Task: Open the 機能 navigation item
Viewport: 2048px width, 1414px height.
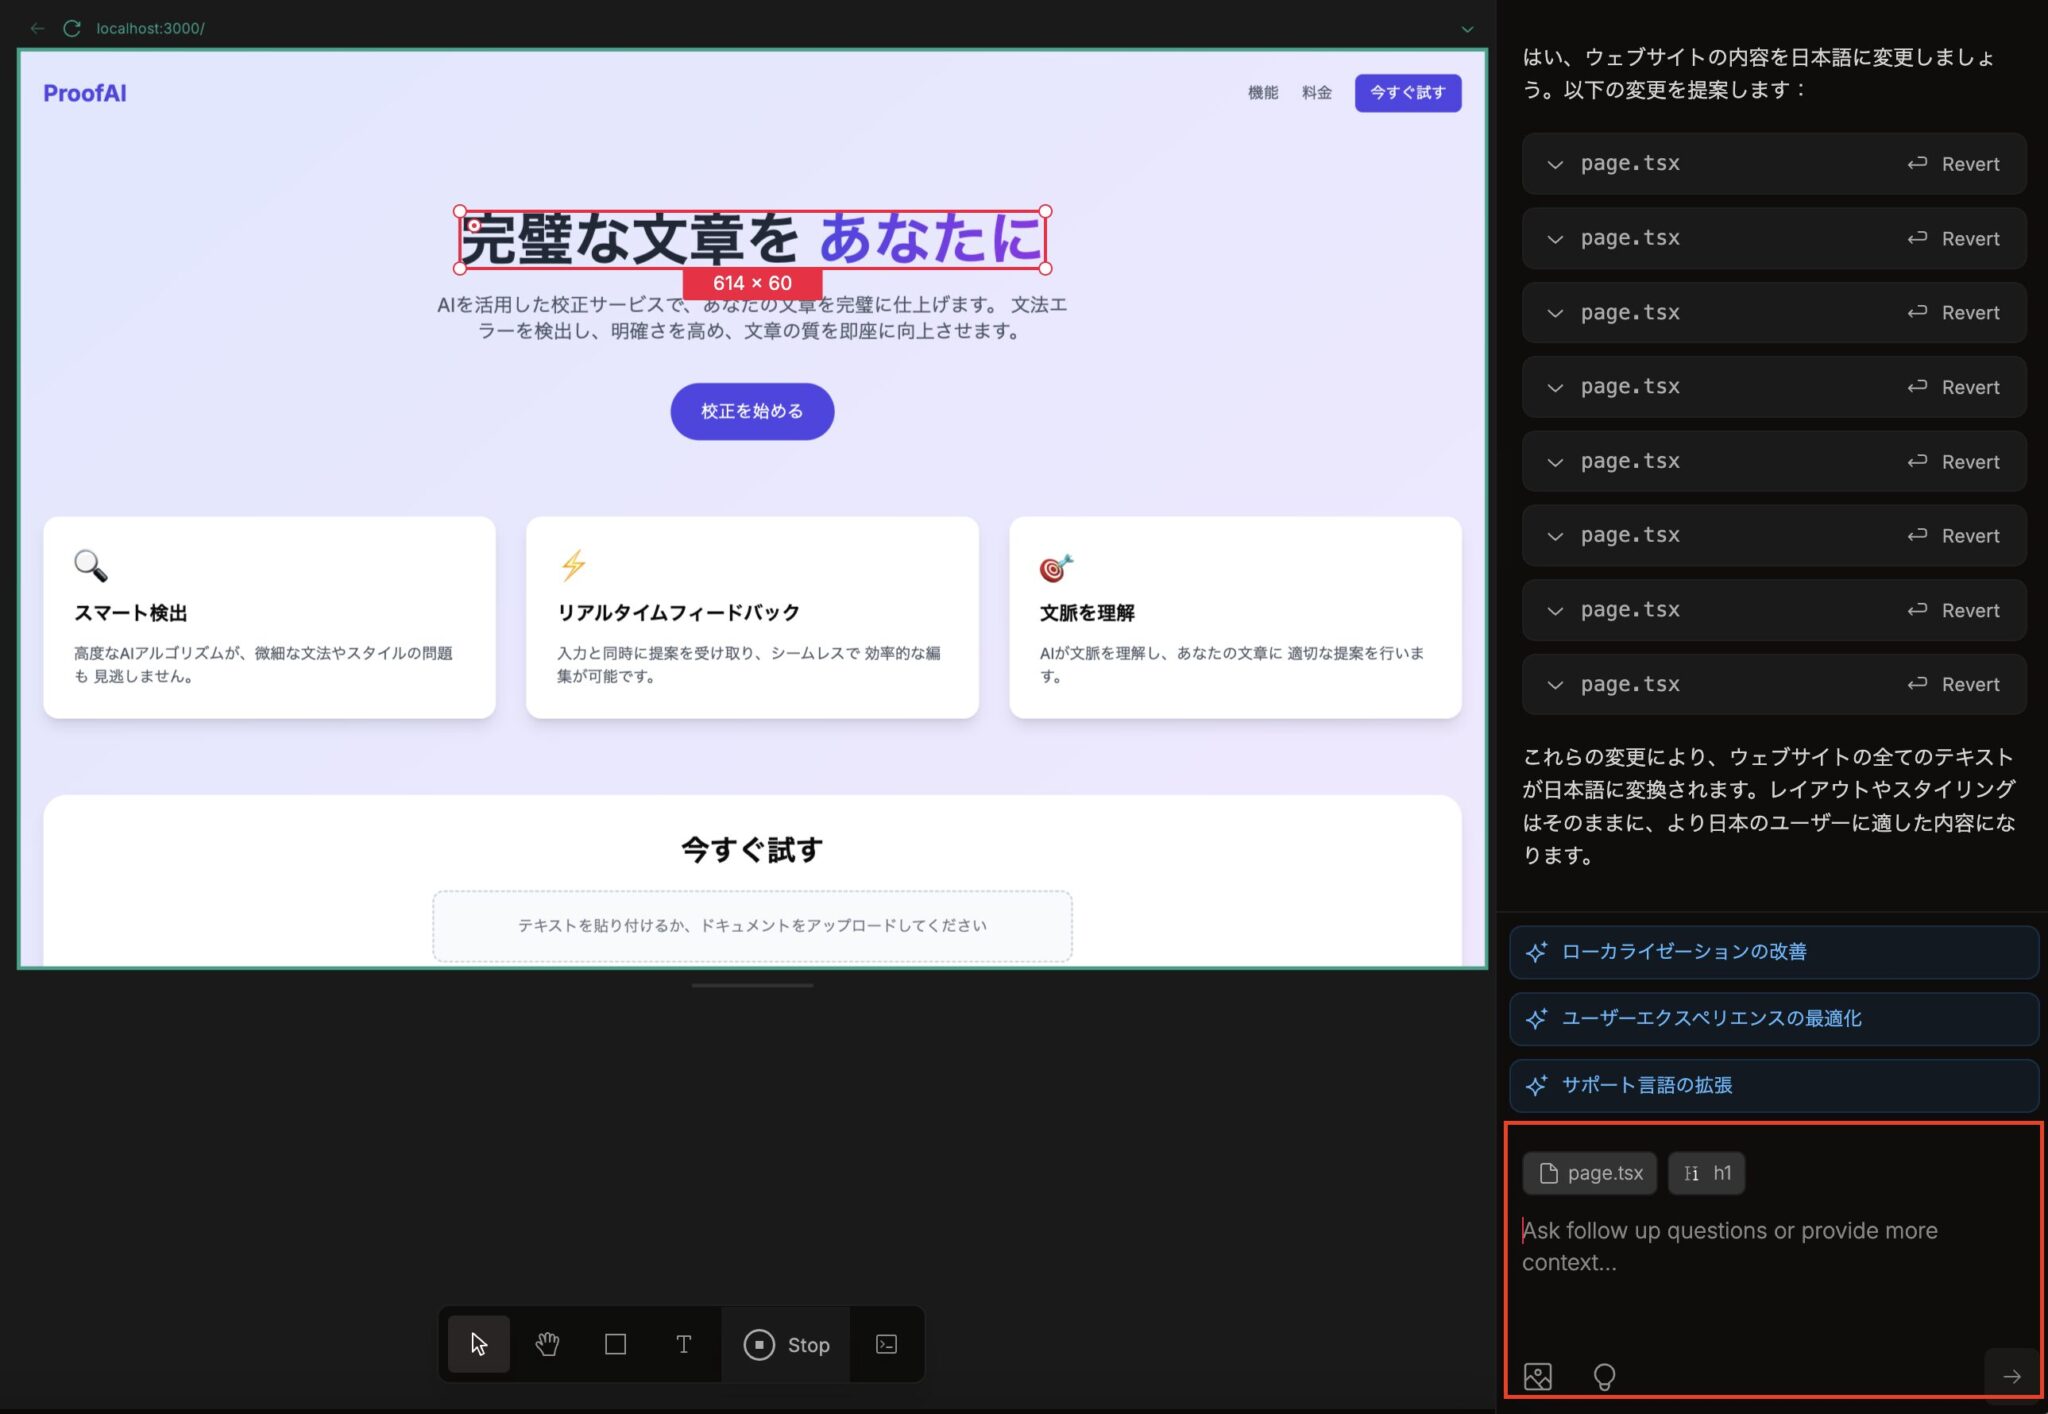Action: tap(1264, 92)
